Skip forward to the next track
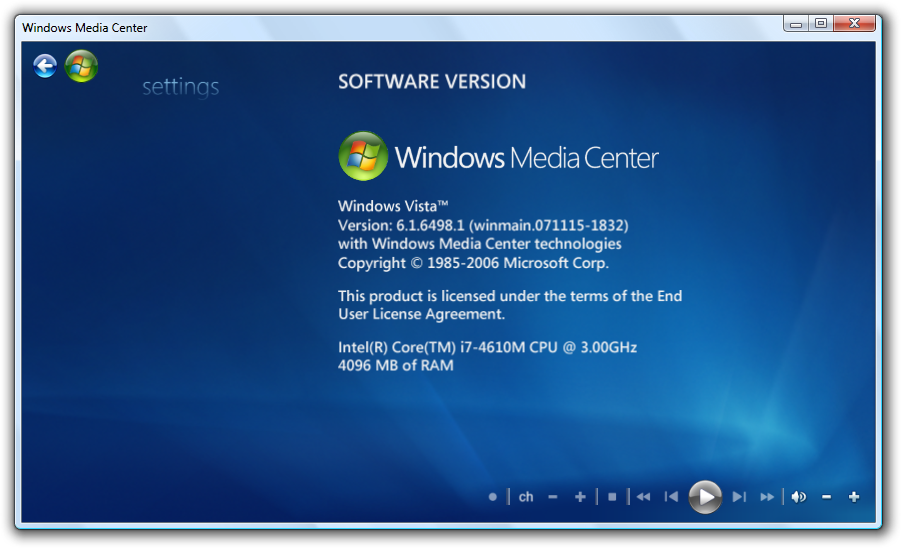 [740, 497]
